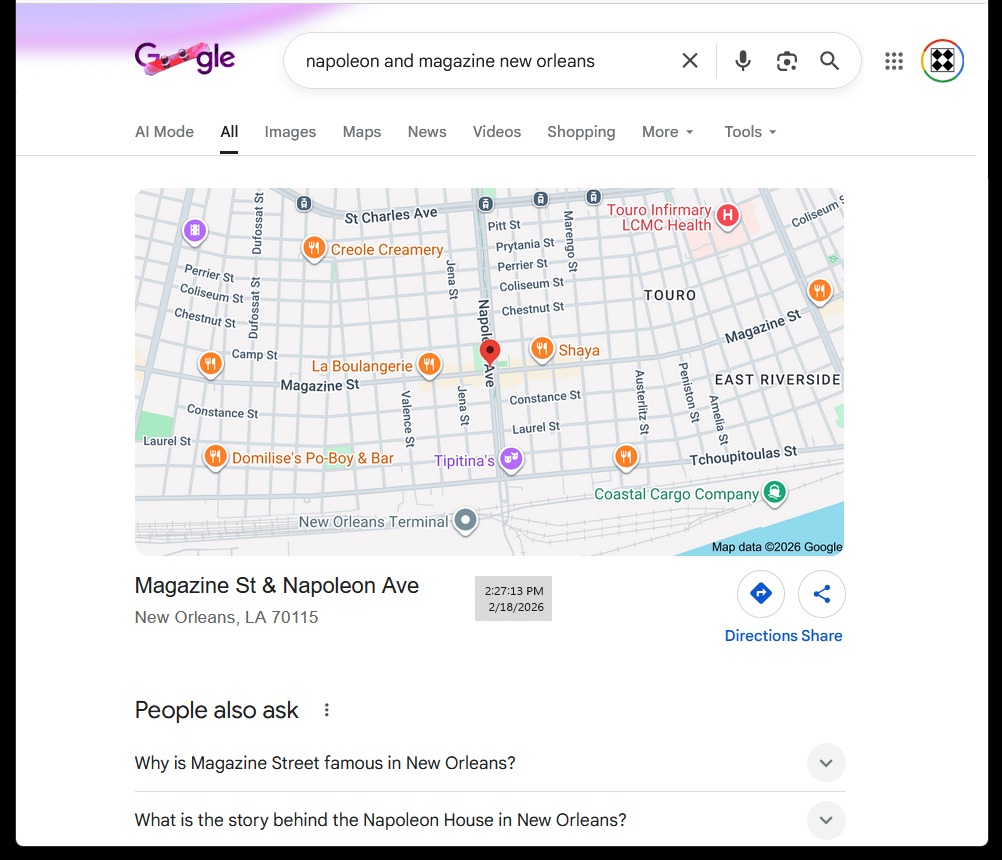Expand the More search filters dropdown
The image size is (1002, 860).
[668, 132]
